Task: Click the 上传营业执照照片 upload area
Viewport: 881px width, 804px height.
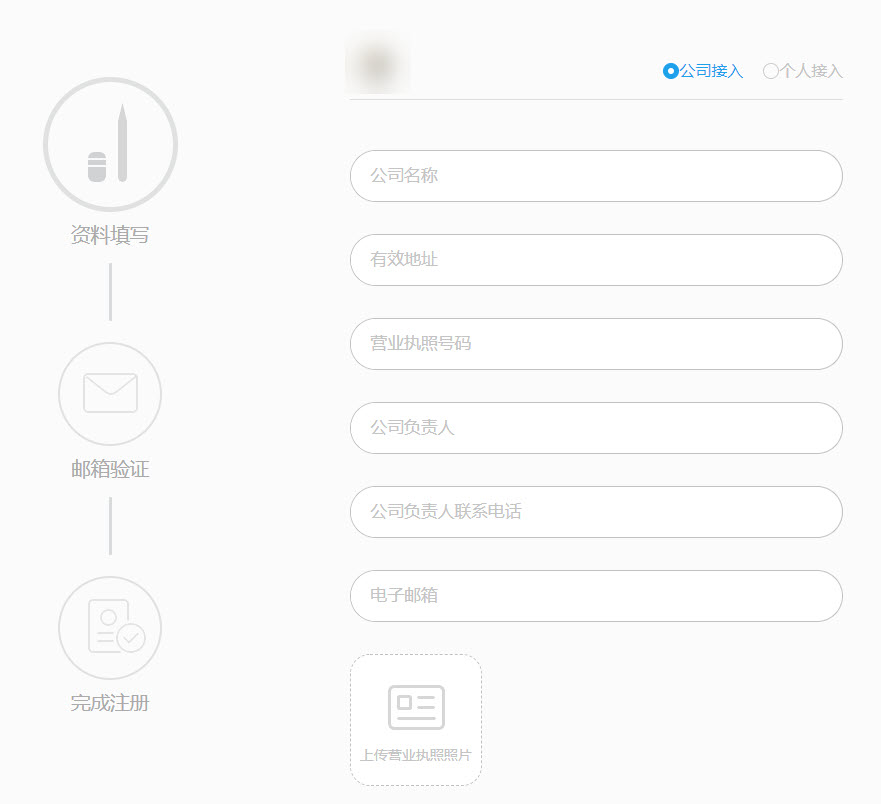Action: [416, 719]
